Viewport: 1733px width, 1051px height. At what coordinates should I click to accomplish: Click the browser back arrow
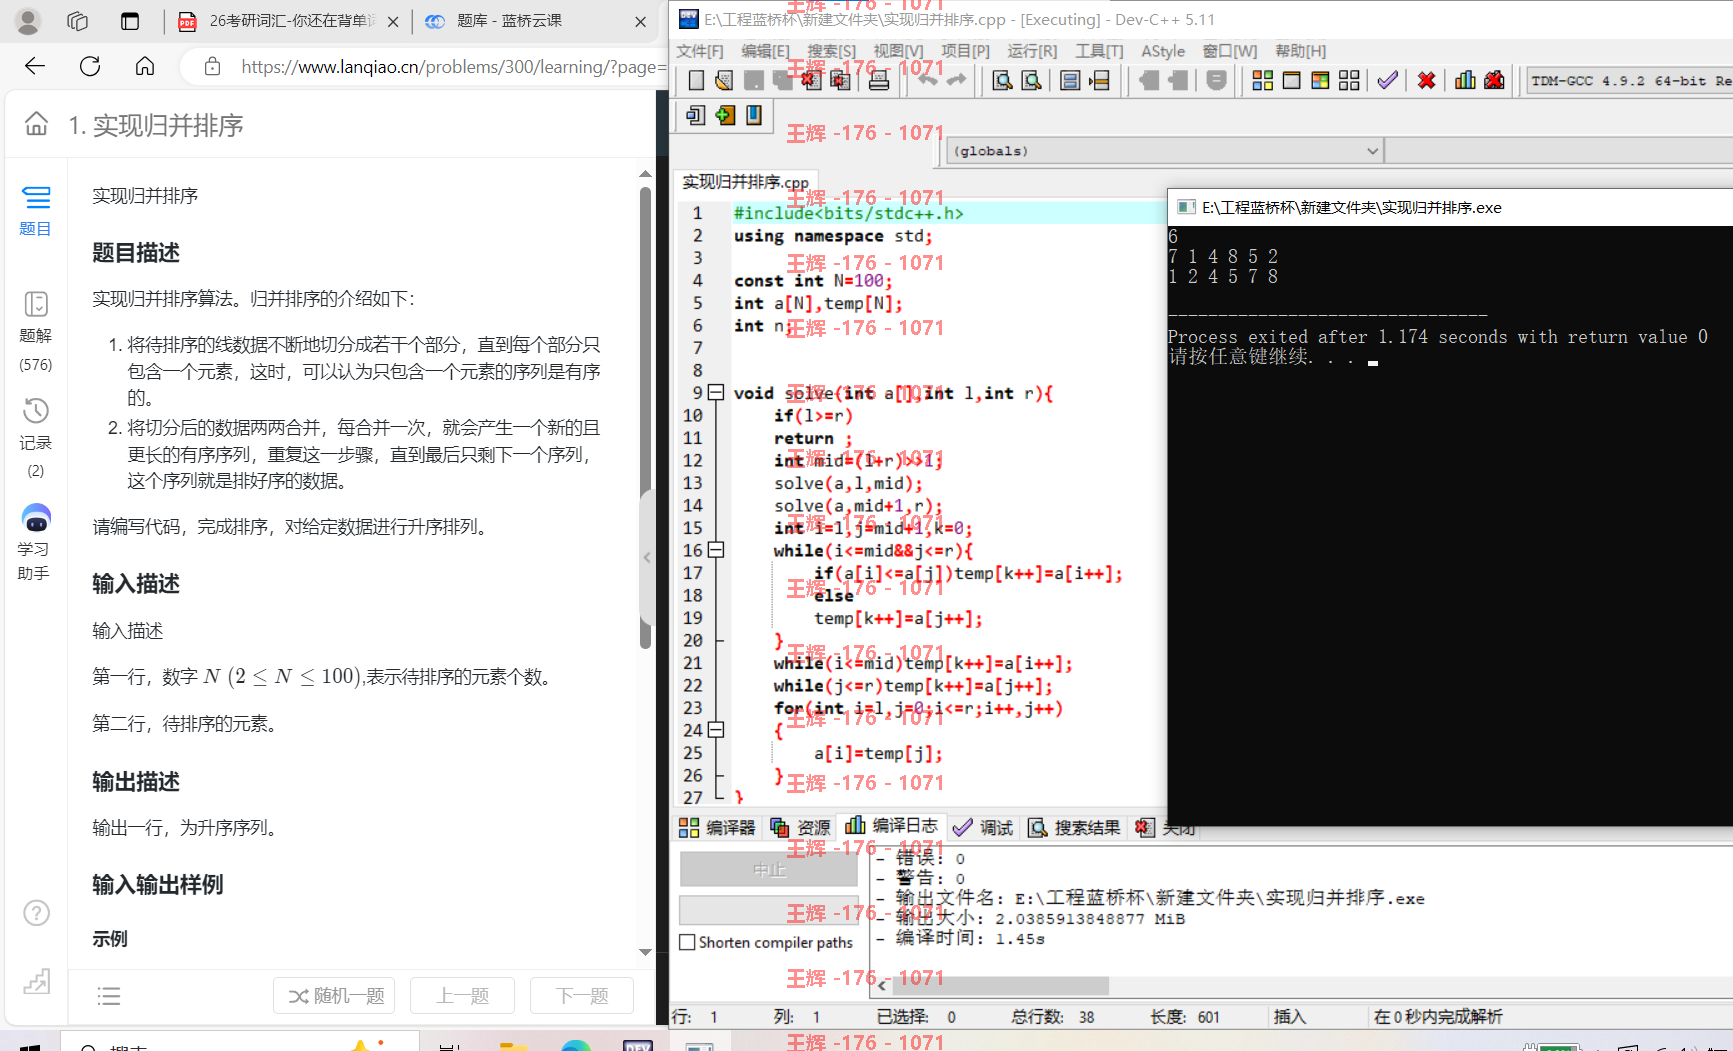(x=35, y=66)
